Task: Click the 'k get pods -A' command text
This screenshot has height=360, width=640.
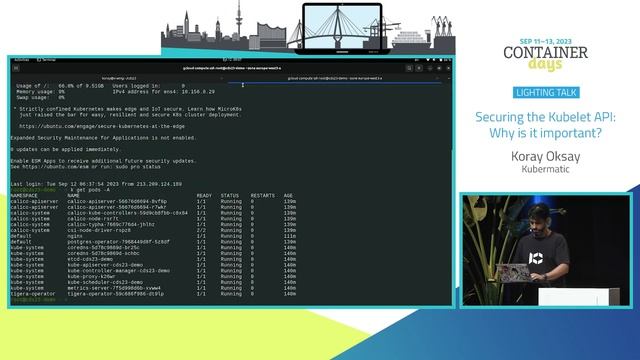Action: tap(90, 190)
